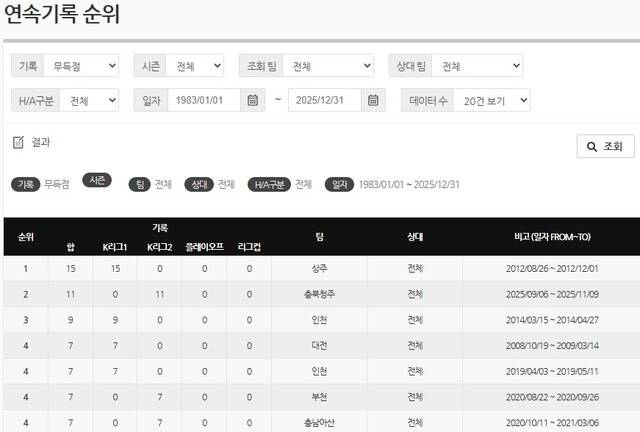The image size is (640, 432).
Task: Select the 충북청주 team cell
Action: (319, 294)
